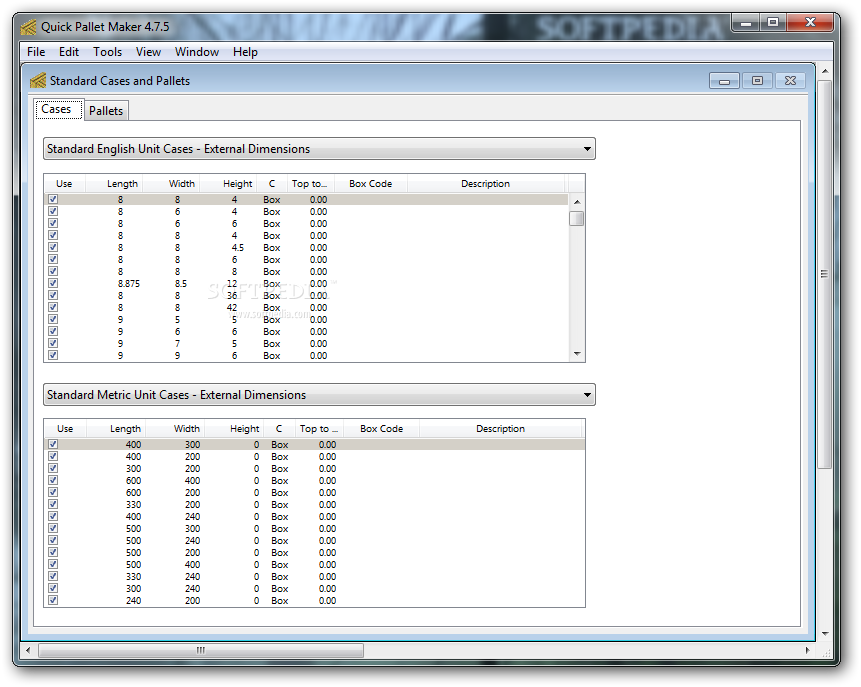Click the horizontal scrollbar right arrow
The height and width of the screenshot is (687, 861).
tap(807, 650)
